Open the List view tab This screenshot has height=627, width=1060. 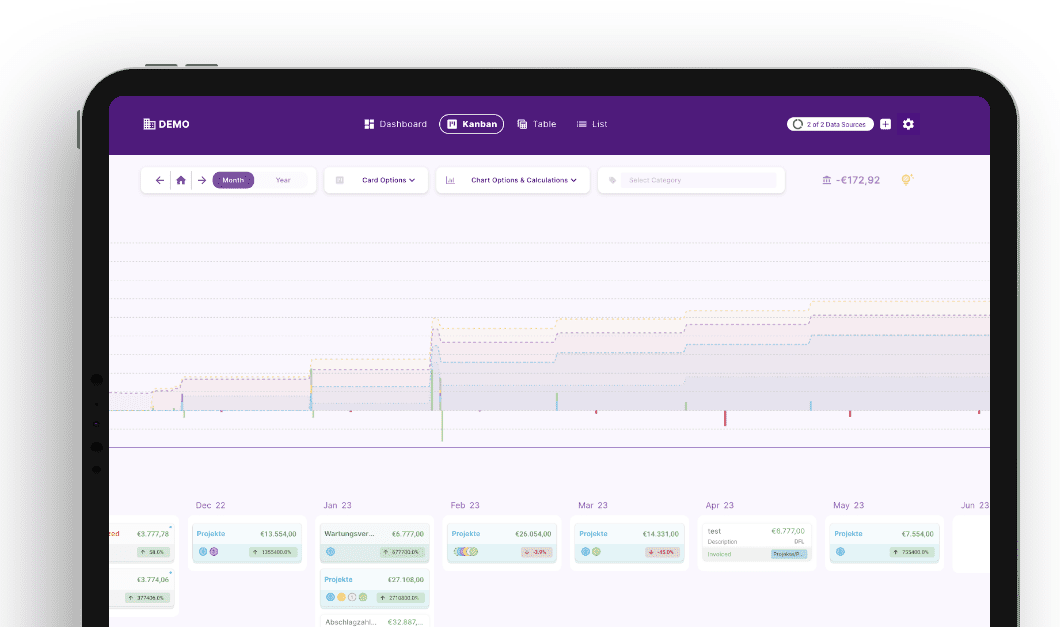[x=592, y=124]
